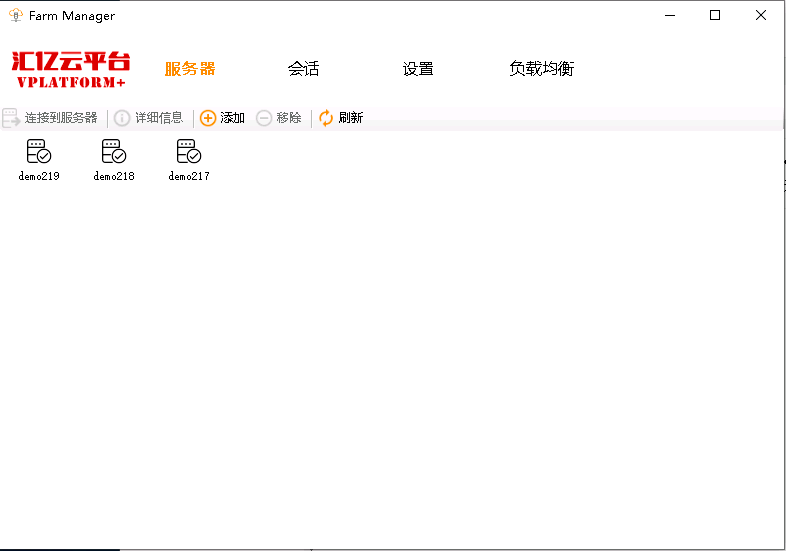786x551 pixels.
Task: Click the minus circle 移除 icon
Action: pos(264,118)
